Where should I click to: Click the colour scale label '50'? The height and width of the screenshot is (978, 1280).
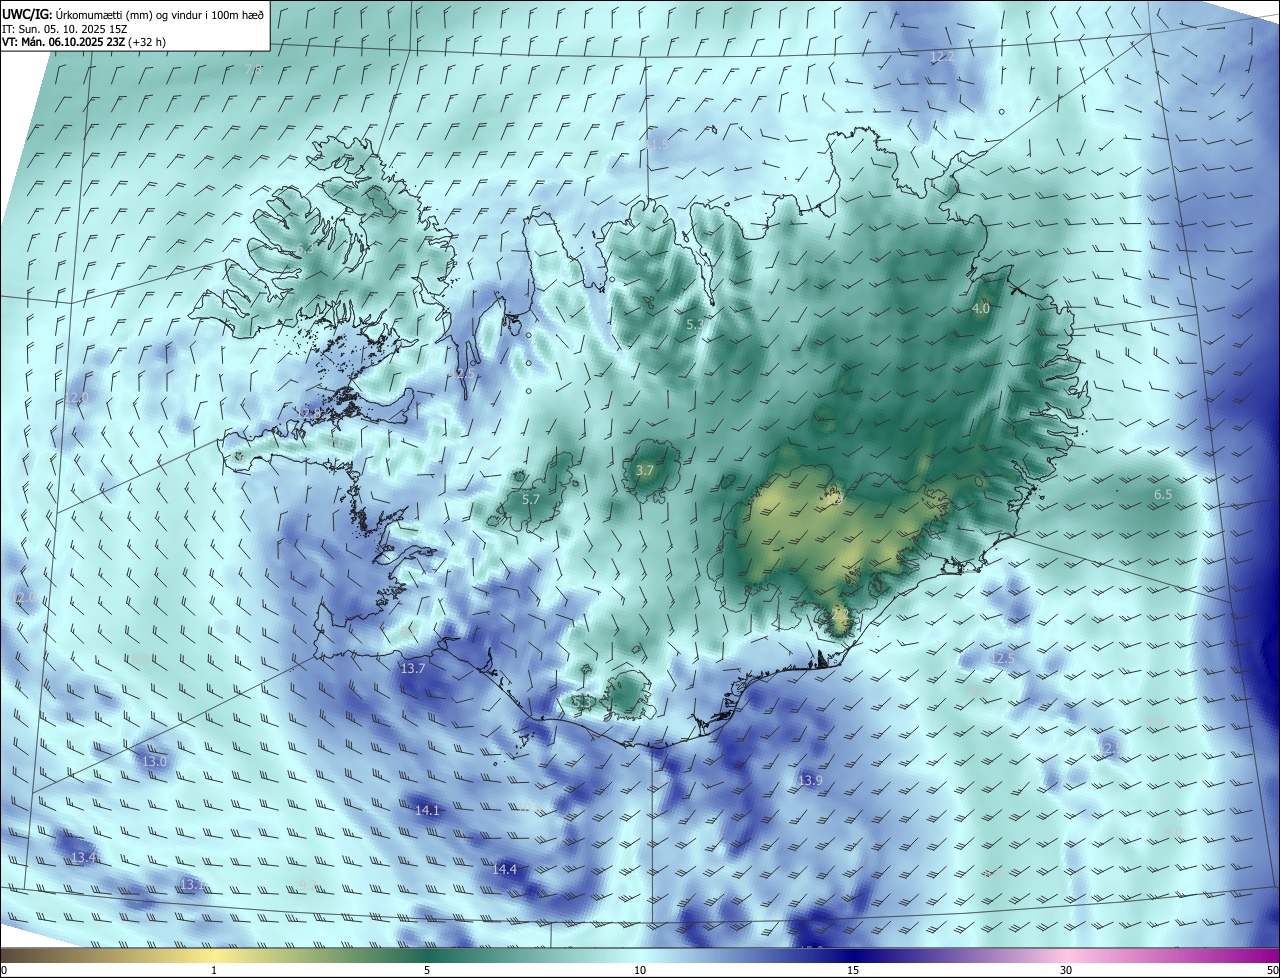(x=1272, y=970)
